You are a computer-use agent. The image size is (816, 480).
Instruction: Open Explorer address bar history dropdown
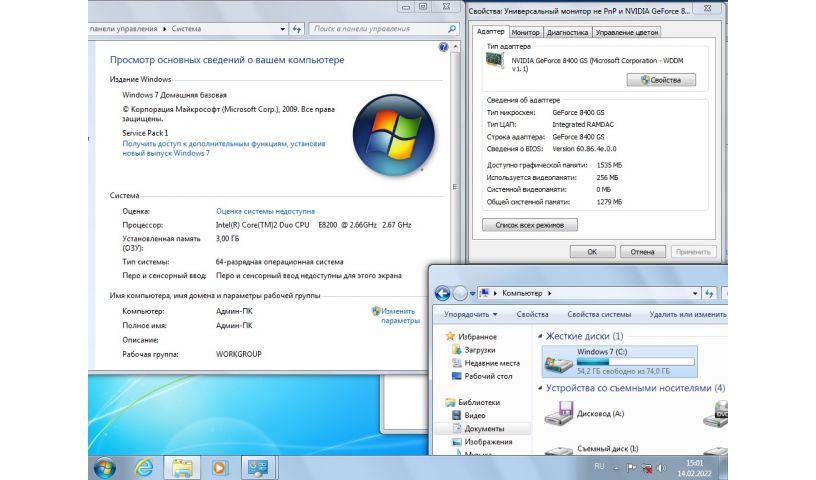[x=695, y=294]
